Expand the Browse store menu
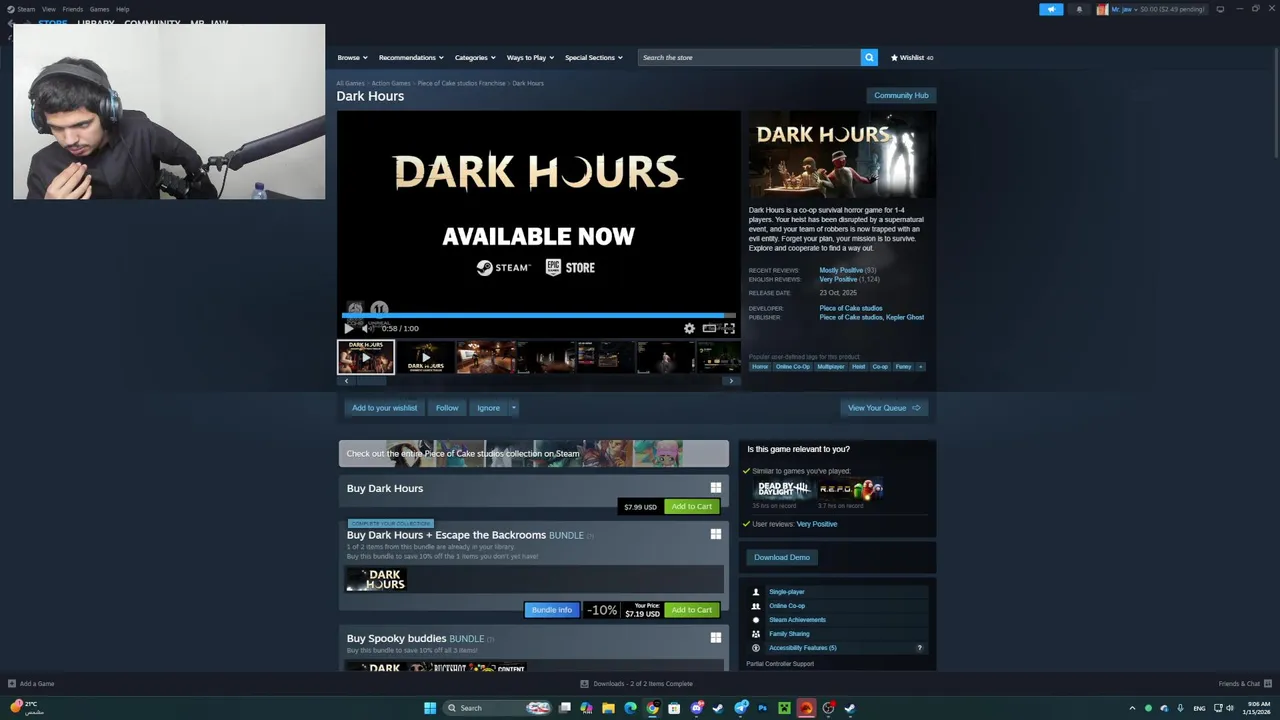The height and width of the screenshot is (720, 1280). [x=352, y=57]
